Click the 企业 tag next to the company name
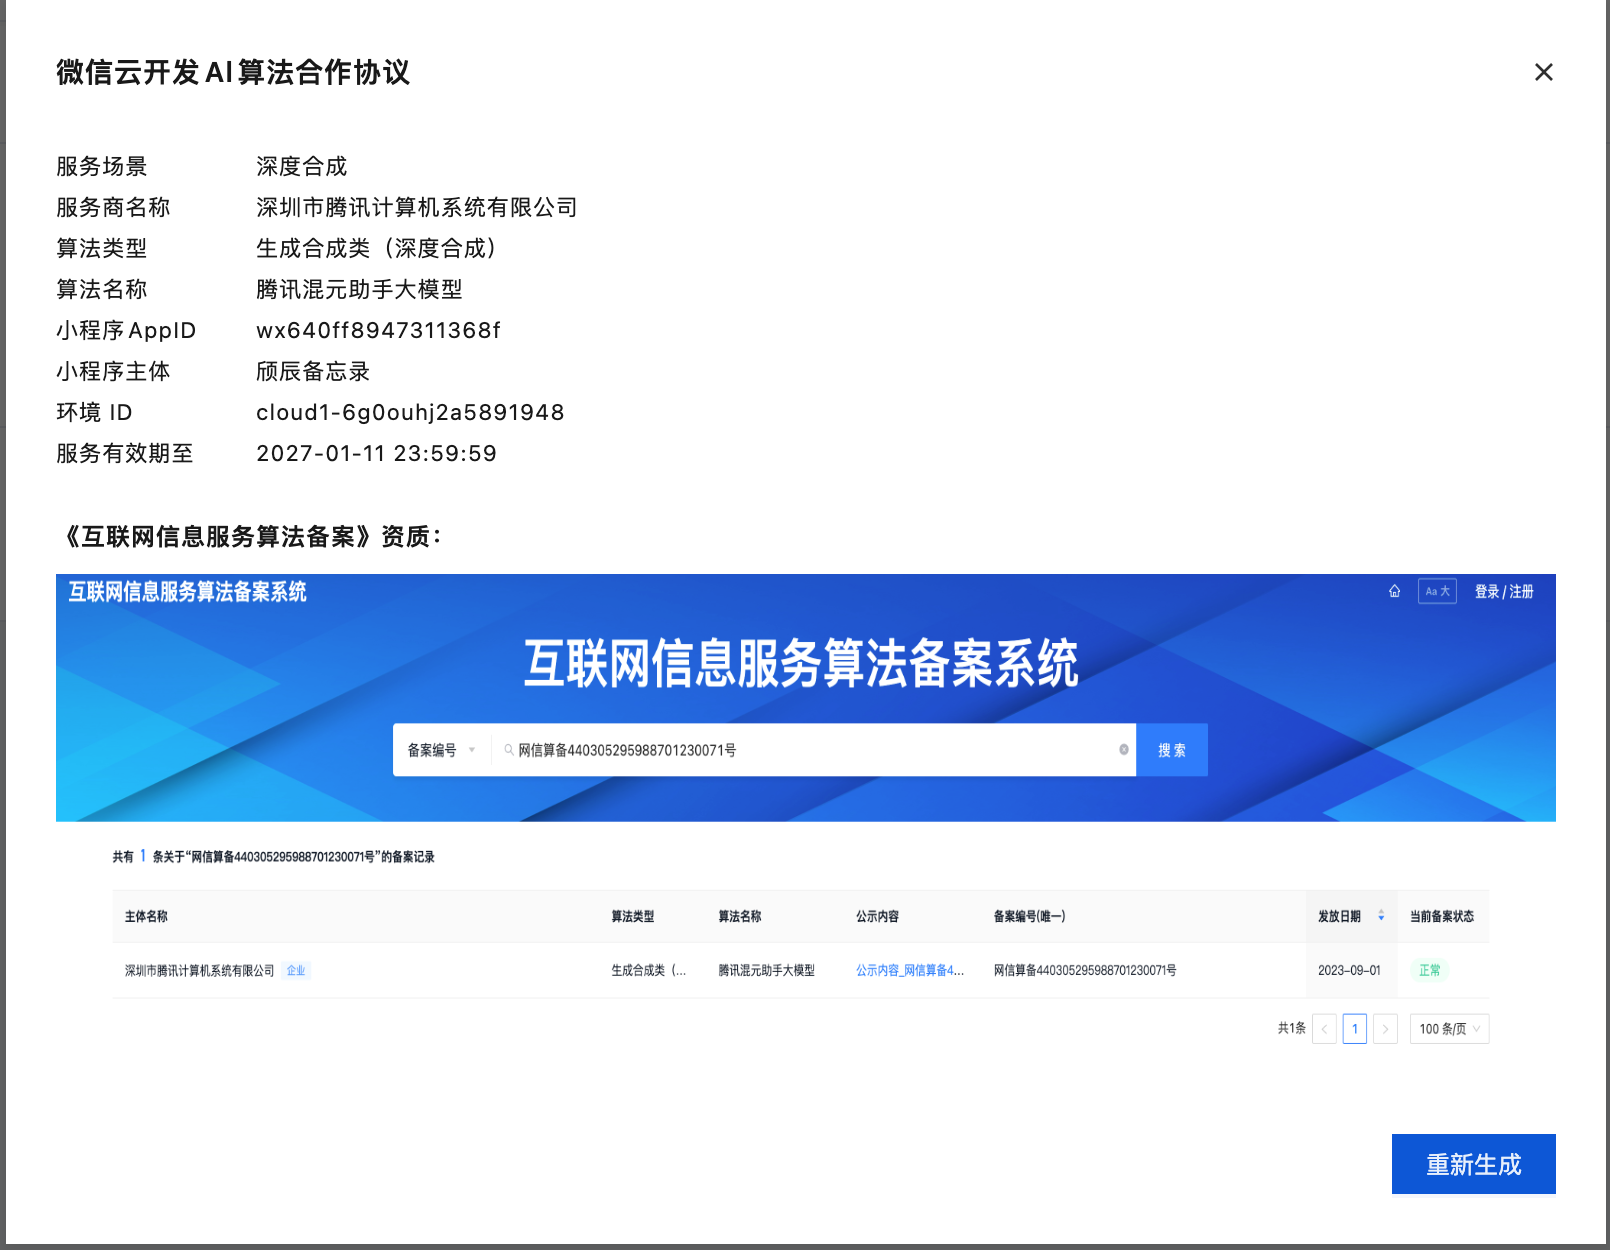Image resolution: width=1610 pixels, height=1250 pixels. tap(296, 970)
